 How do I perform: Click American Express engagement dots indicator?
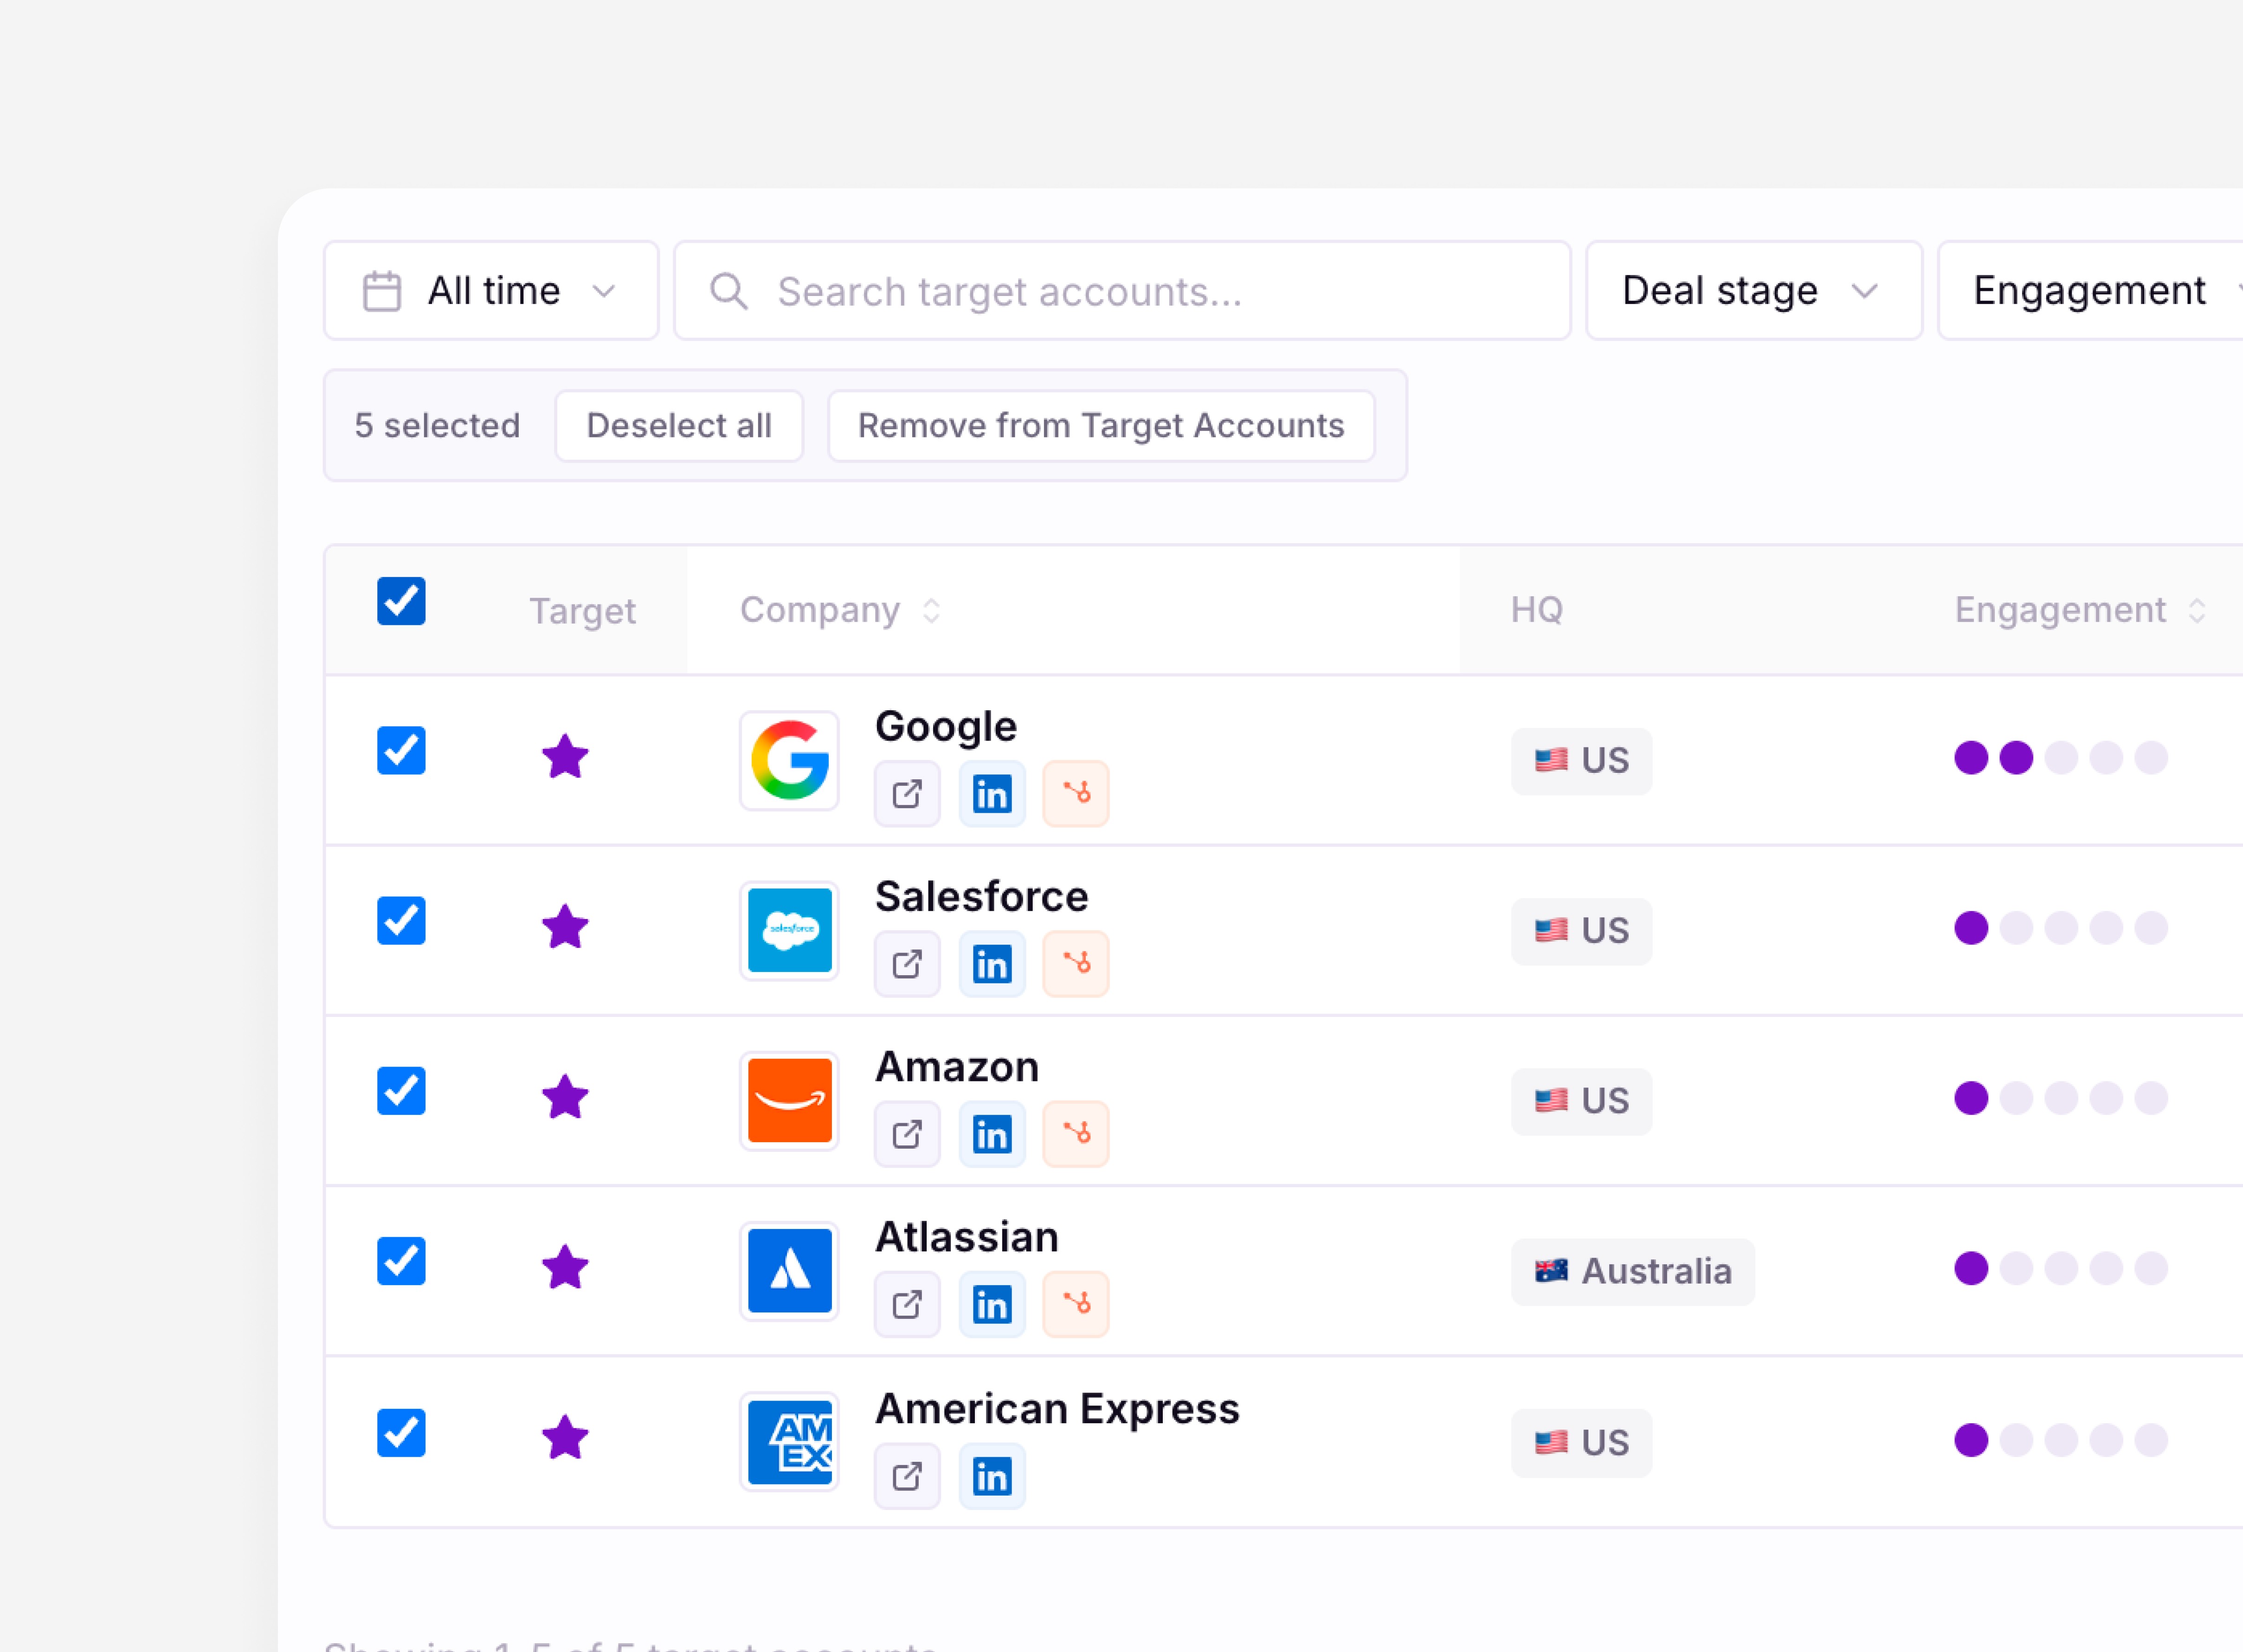tap(2061, 1440)
